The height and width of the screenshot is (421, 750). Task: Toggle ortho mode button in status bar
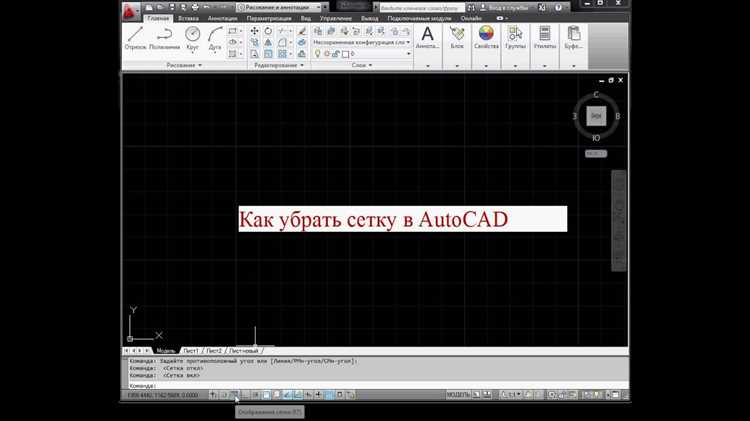coord(244,395)
